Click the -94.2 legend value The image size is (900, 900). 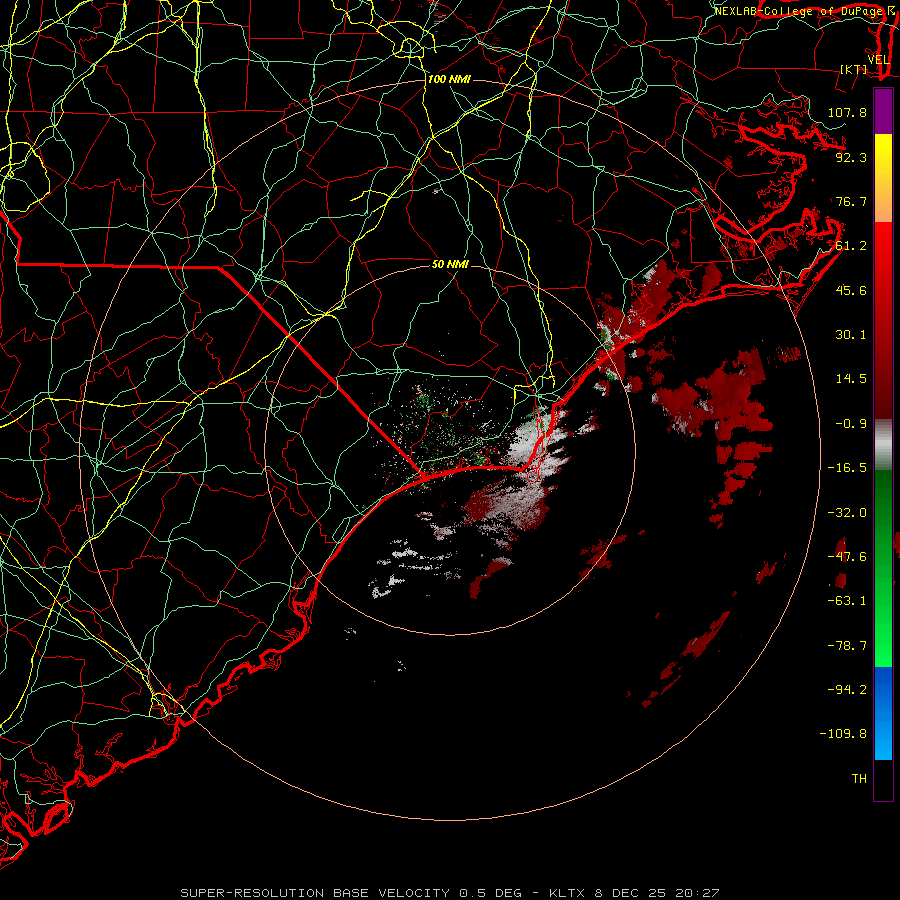(847, 689)
